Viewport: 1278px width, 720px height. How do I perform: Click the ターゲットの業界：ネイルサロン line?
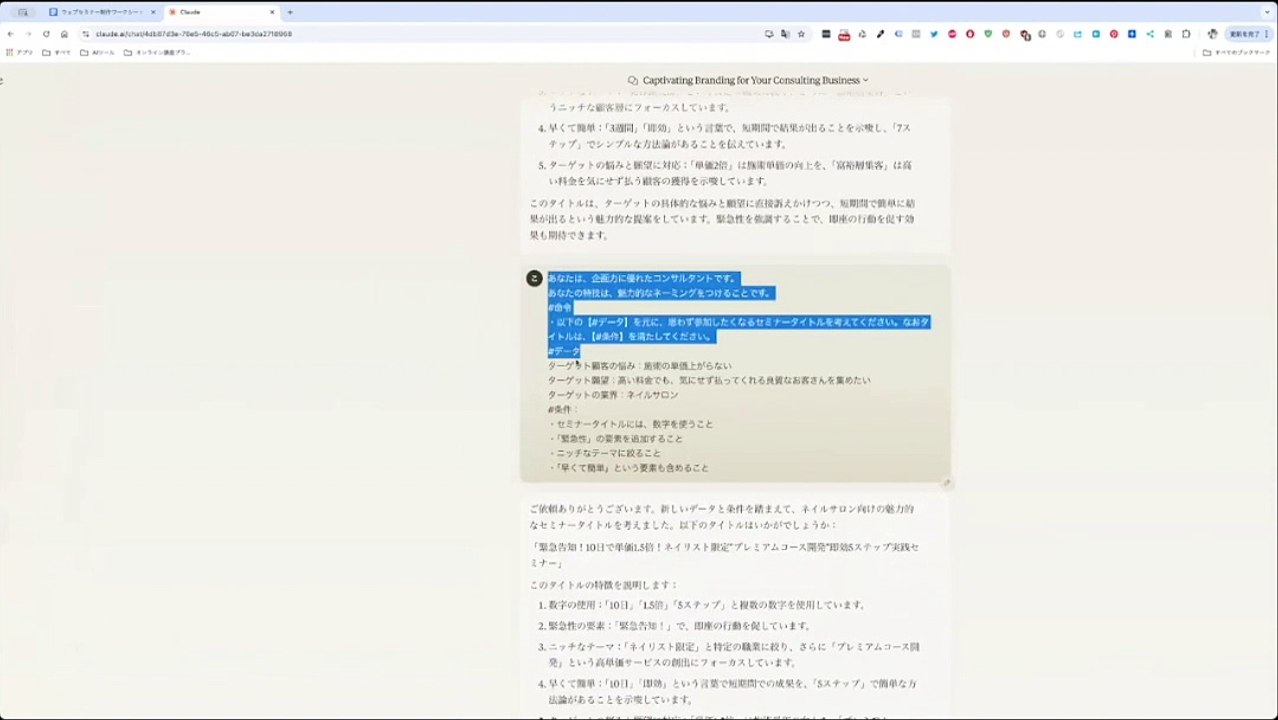[x=612, y=395]
